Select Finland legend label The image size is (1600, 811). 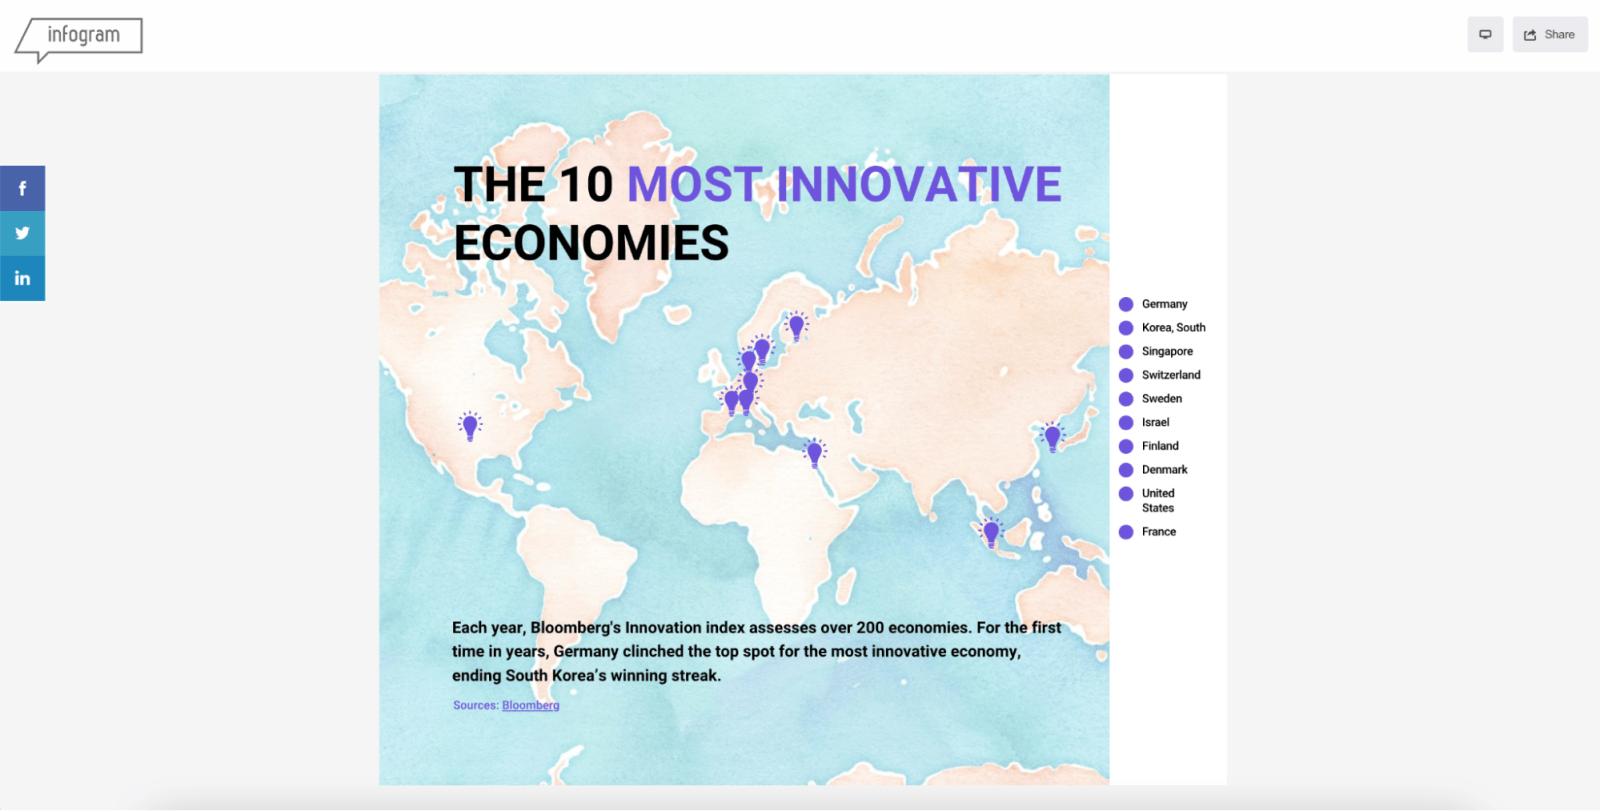coord(1160,446)
